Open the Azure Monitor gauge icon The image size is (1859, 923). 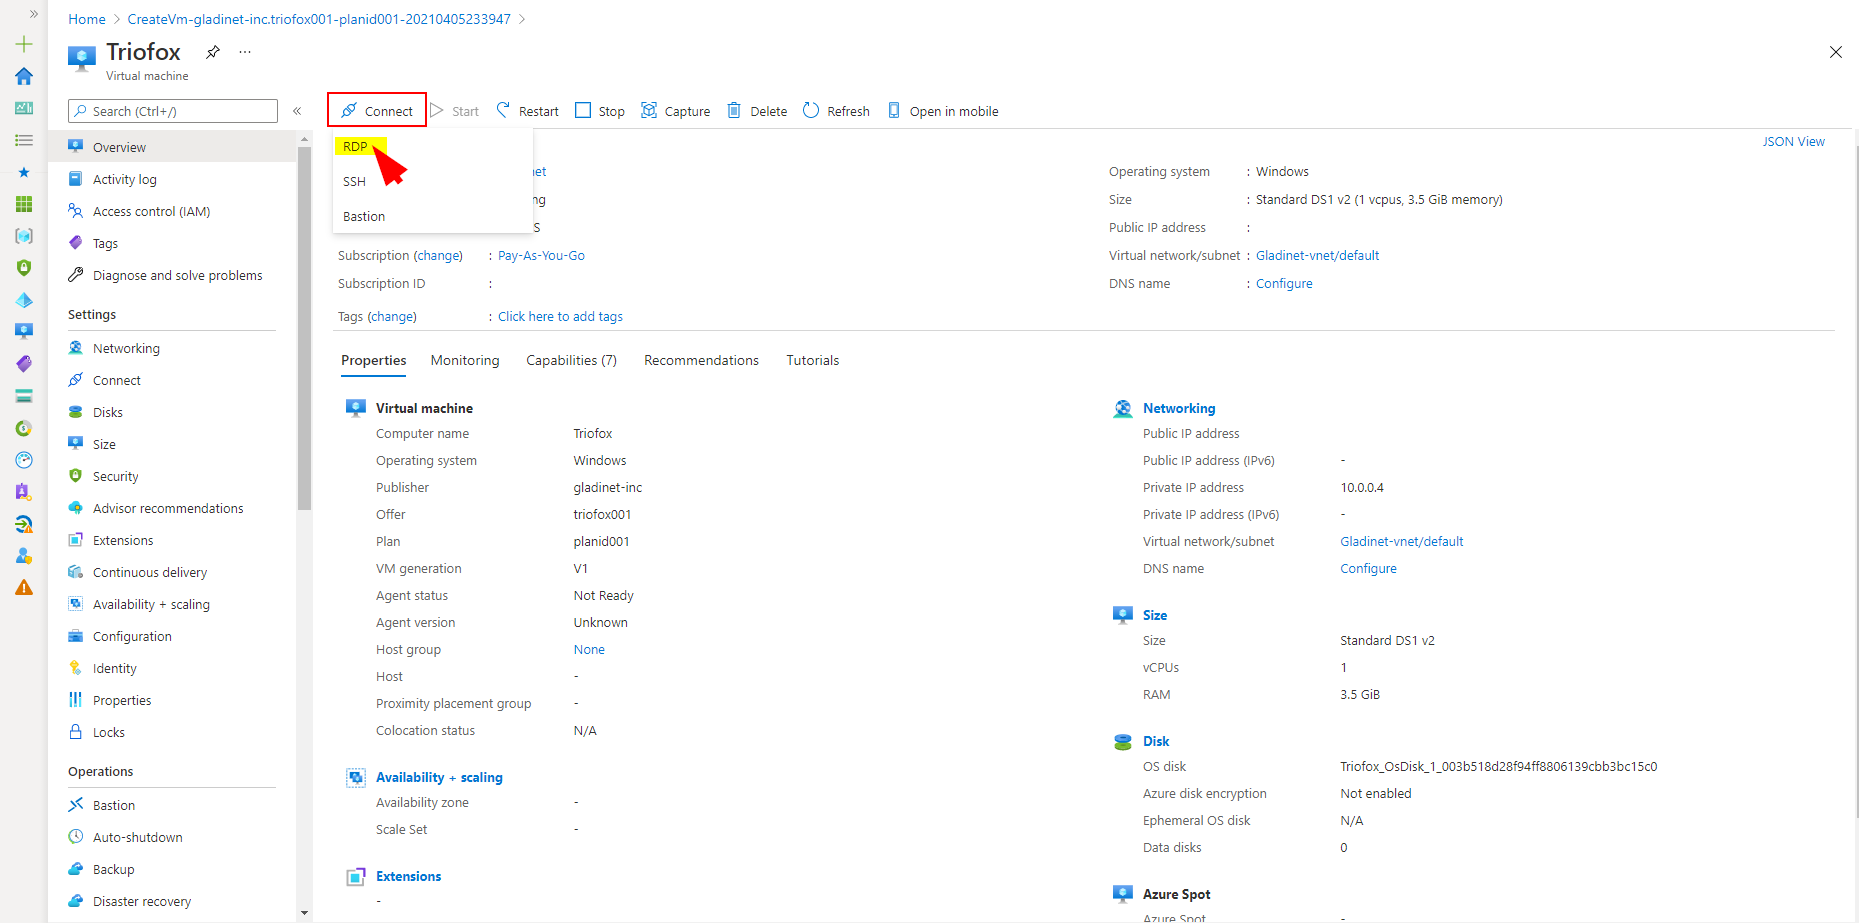coord(24,460)
